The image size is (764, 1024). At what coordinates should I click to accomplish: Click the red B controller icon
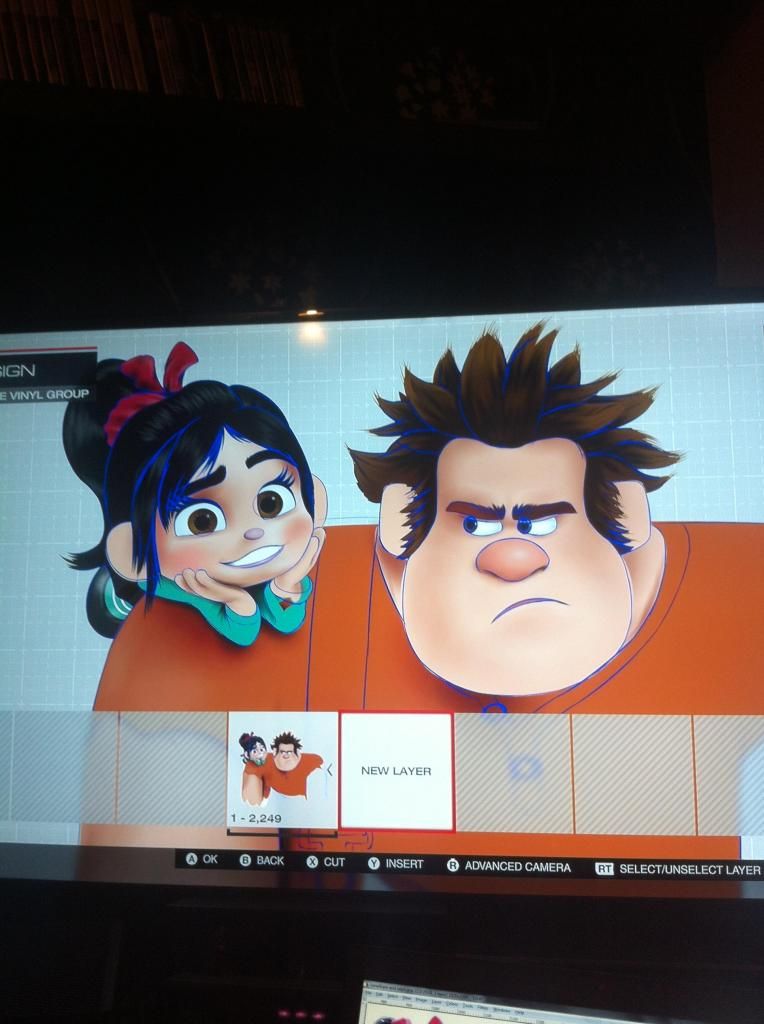coord(246,861)
